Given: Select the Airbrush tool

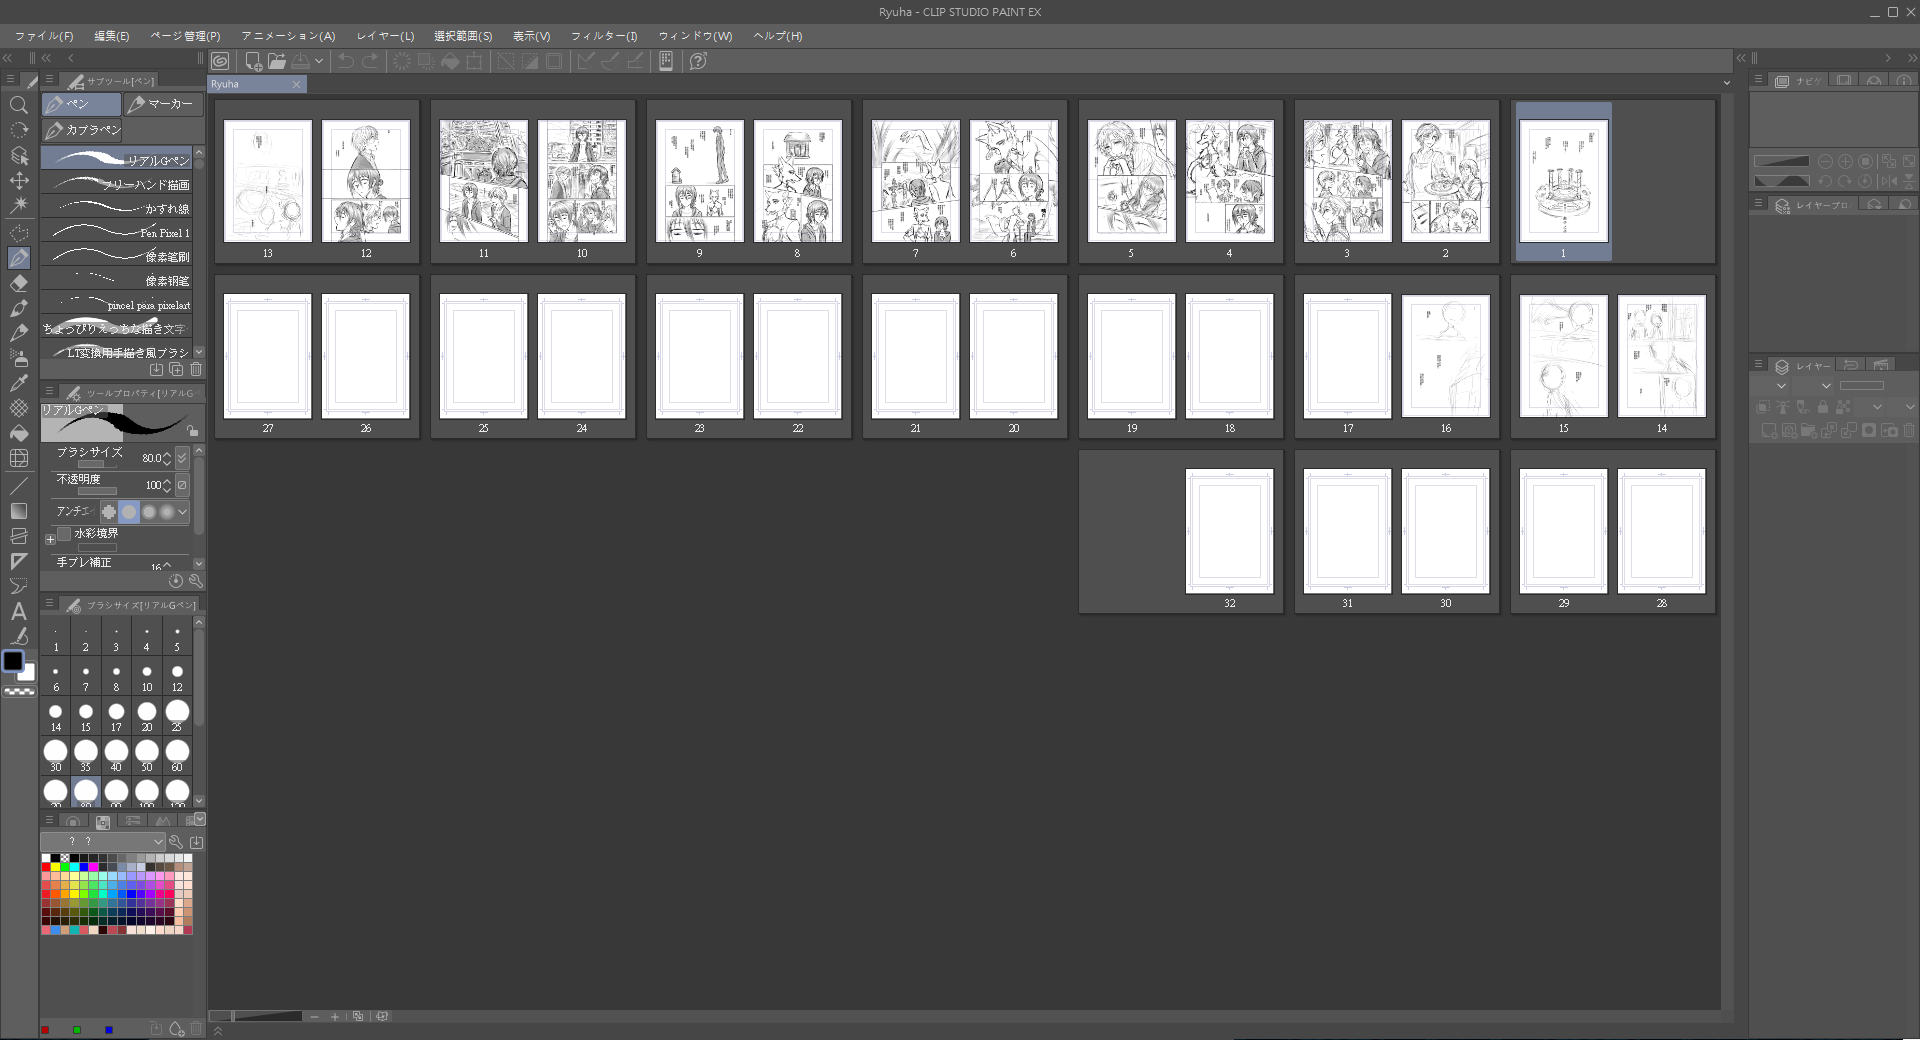Looking at the screenshot, I should (x=18, y=357).
